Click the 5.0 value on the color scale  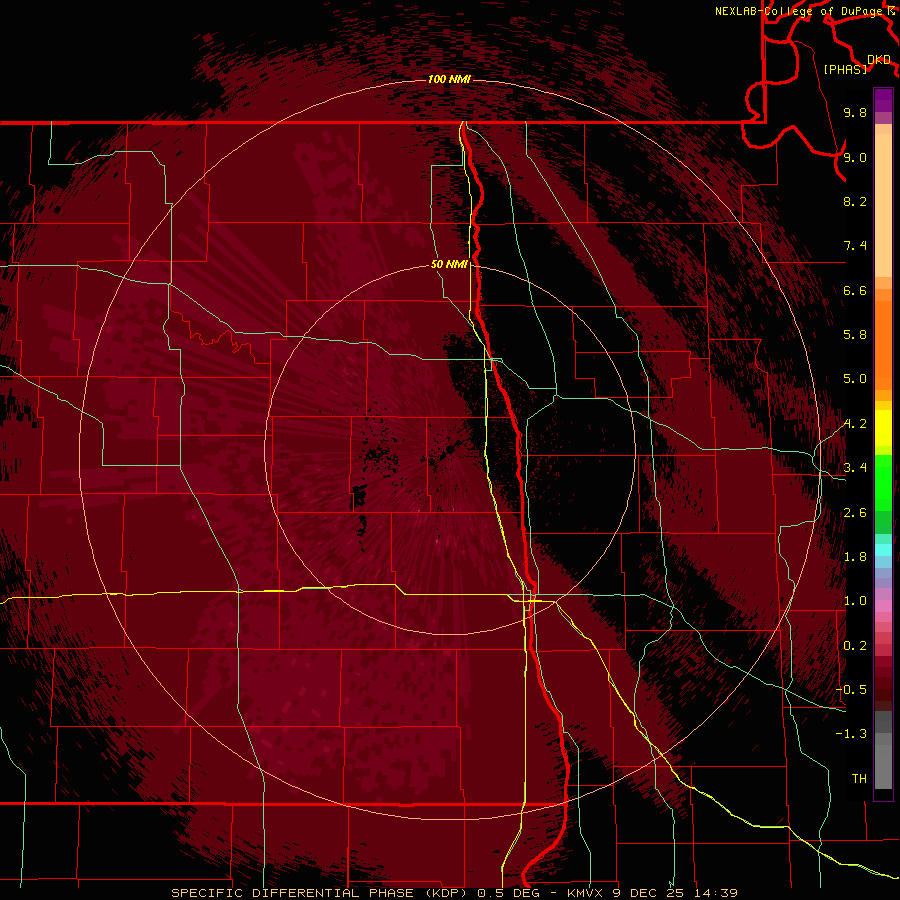pyautogui.click(x=855, y=379)
